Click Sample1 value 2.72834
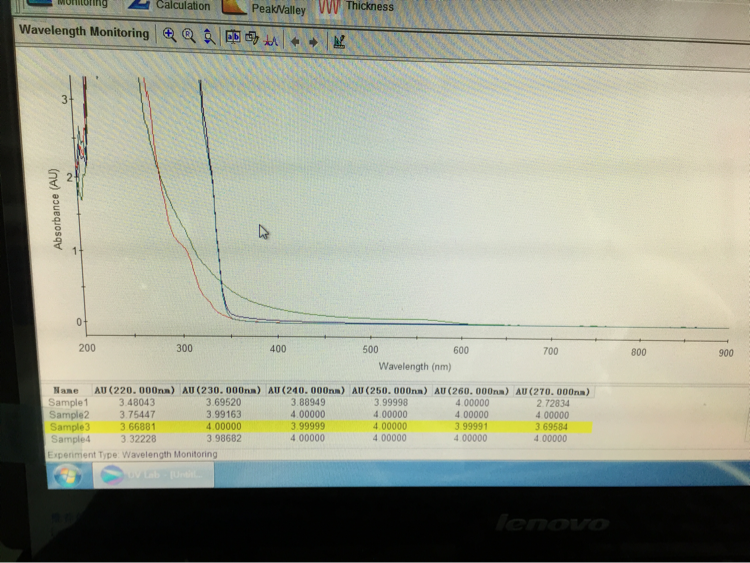The height and width of the screenshot is (563, 750). tap(553, 403)
